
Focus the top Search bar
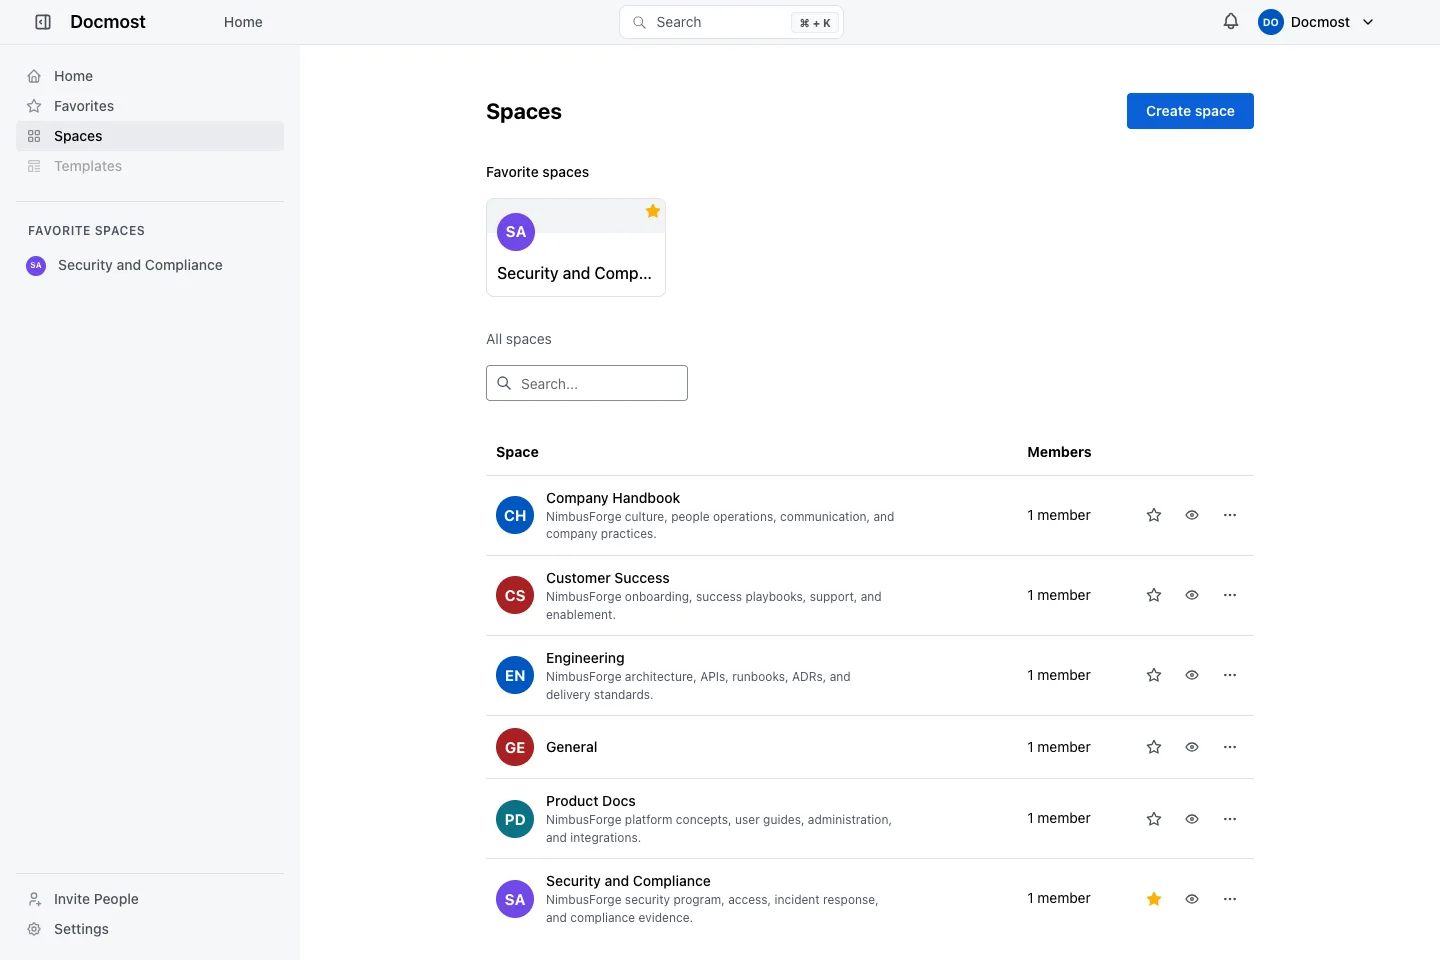point(731,22)
